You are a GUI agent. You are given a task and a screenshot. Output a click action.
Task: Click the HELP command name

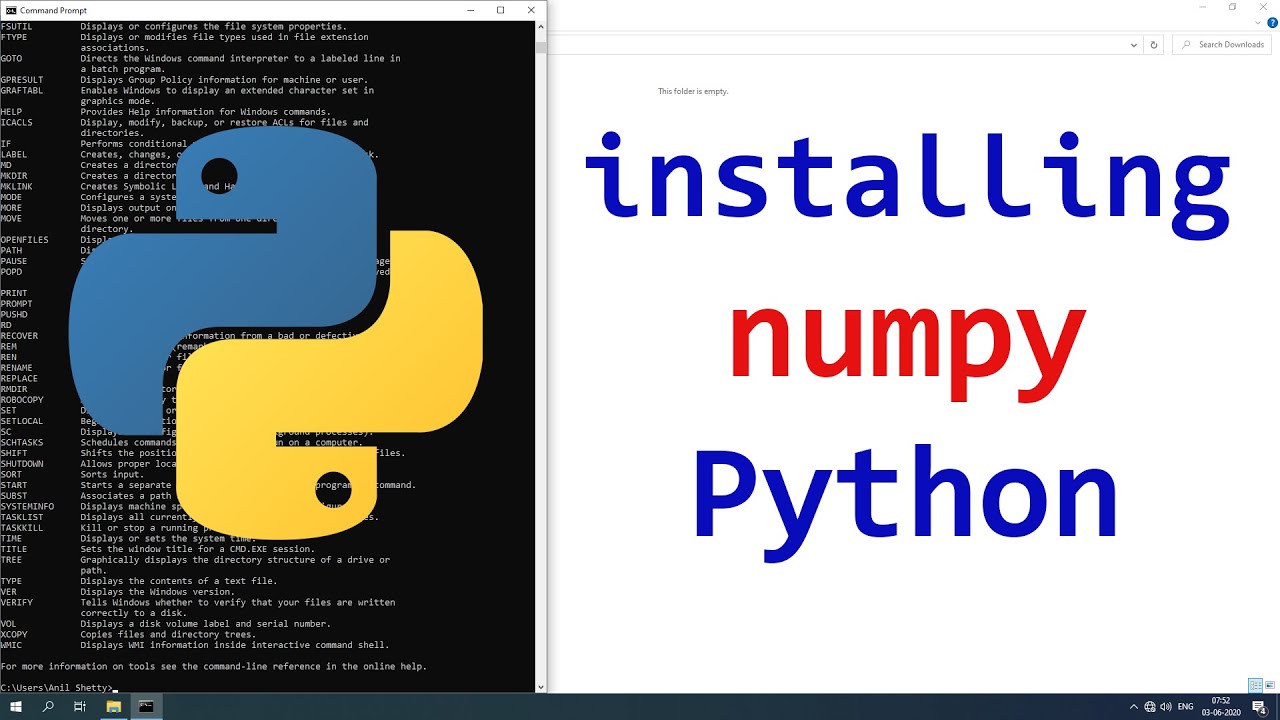[x=12, y=112]
